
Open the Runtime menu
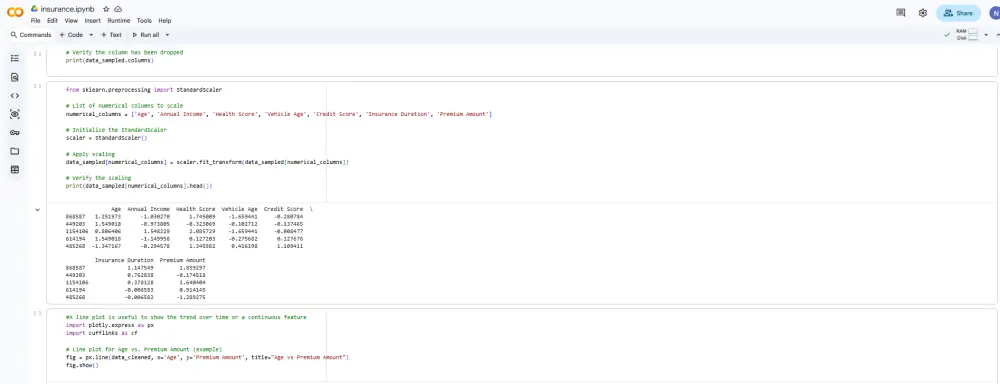(x=119, y=20)
